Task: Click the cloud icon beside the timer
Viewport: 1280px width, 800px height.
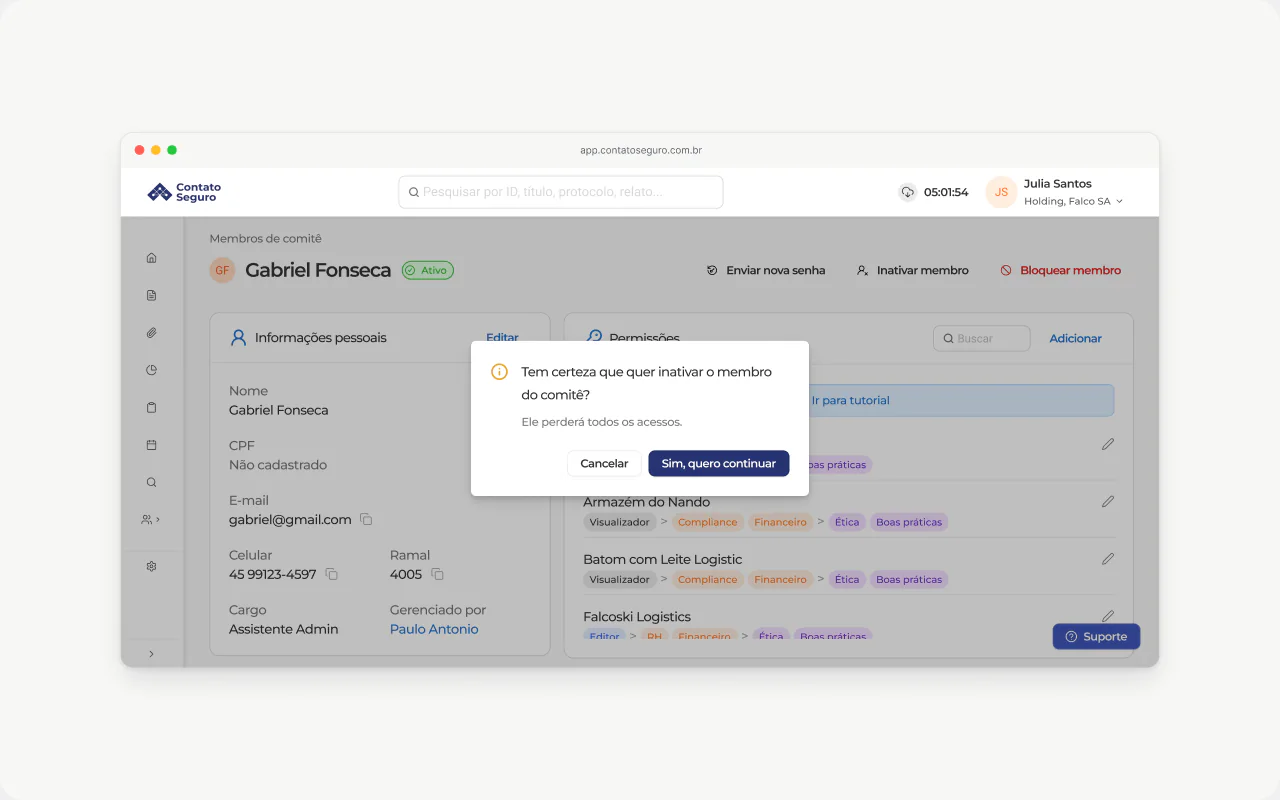Action: tap(908, 192)
